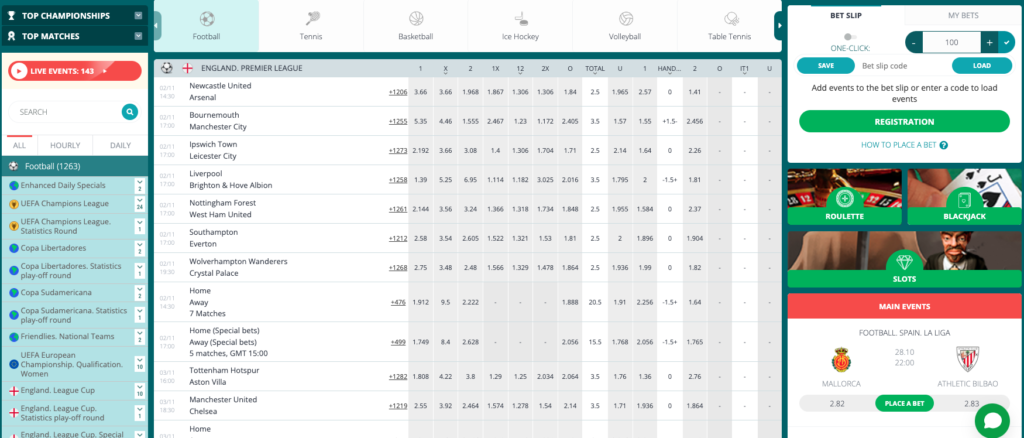Select the Tennis sport tab

pos(311,25)
